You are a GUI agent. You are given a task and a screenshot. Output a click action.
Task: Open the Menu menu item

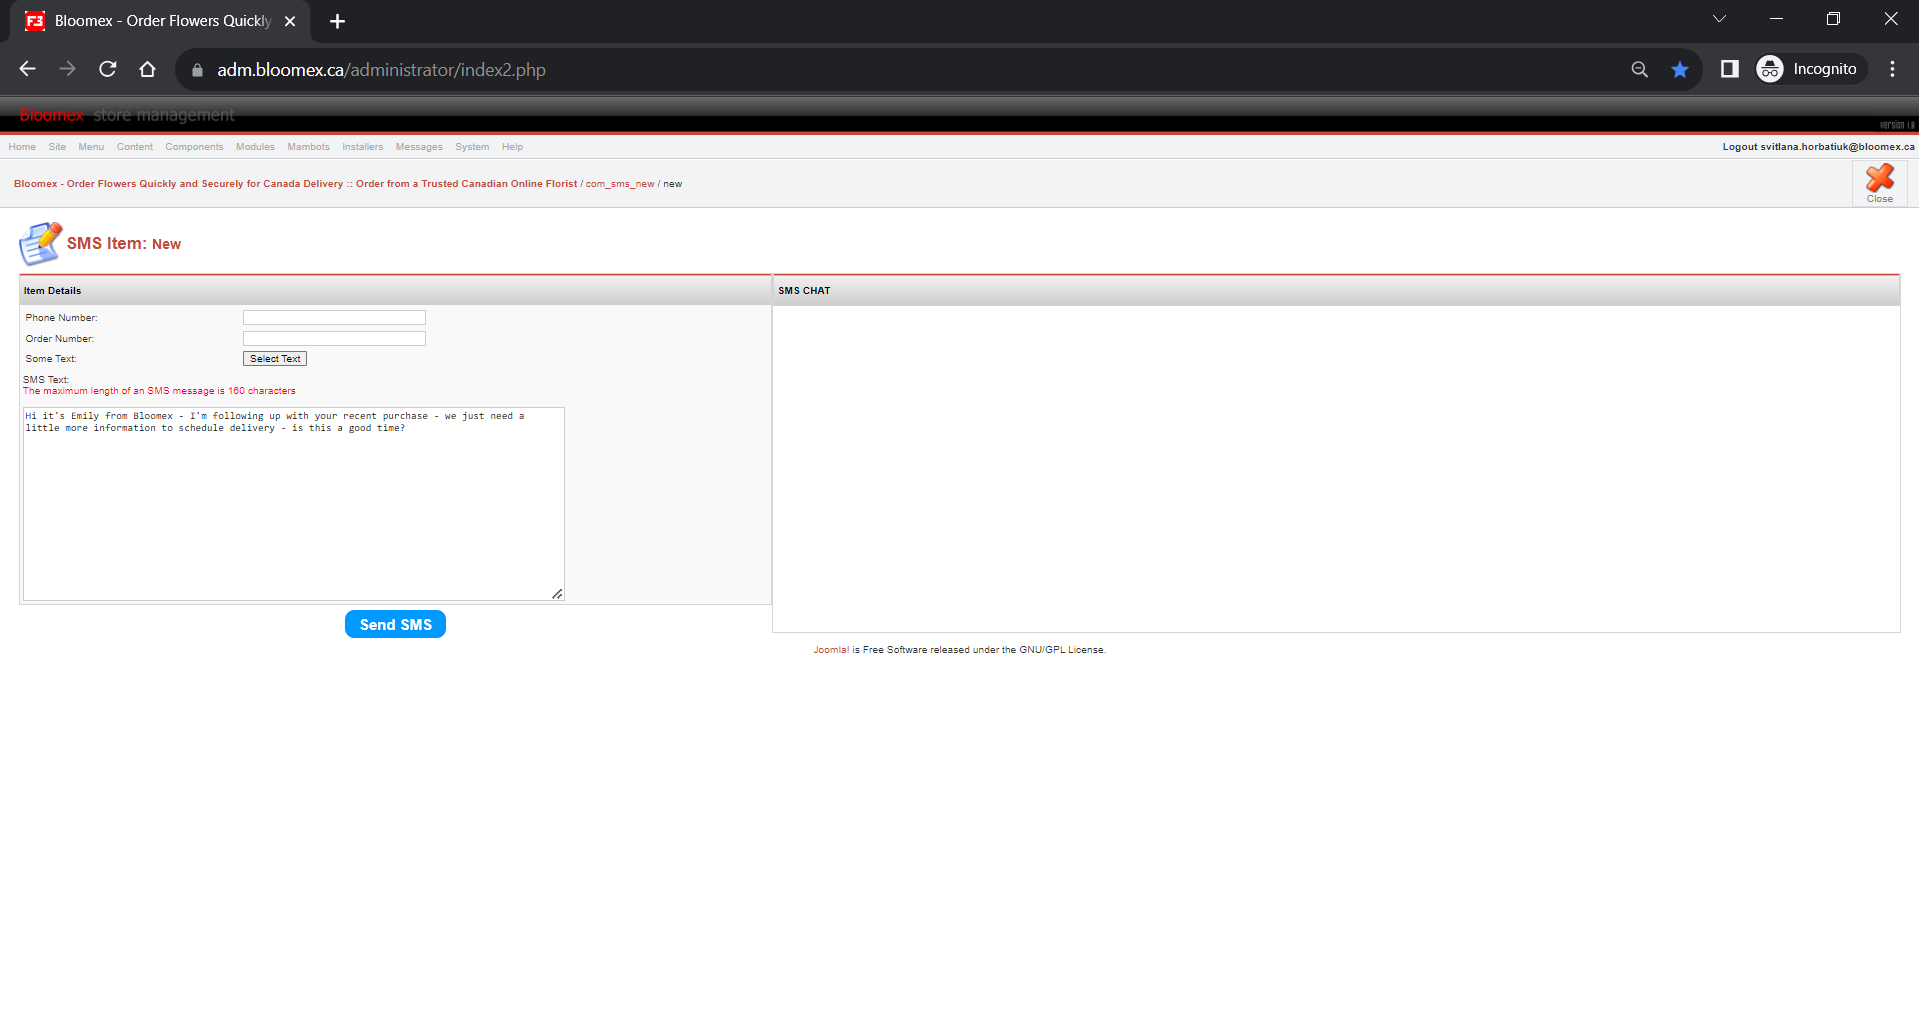tap(91, 147)
